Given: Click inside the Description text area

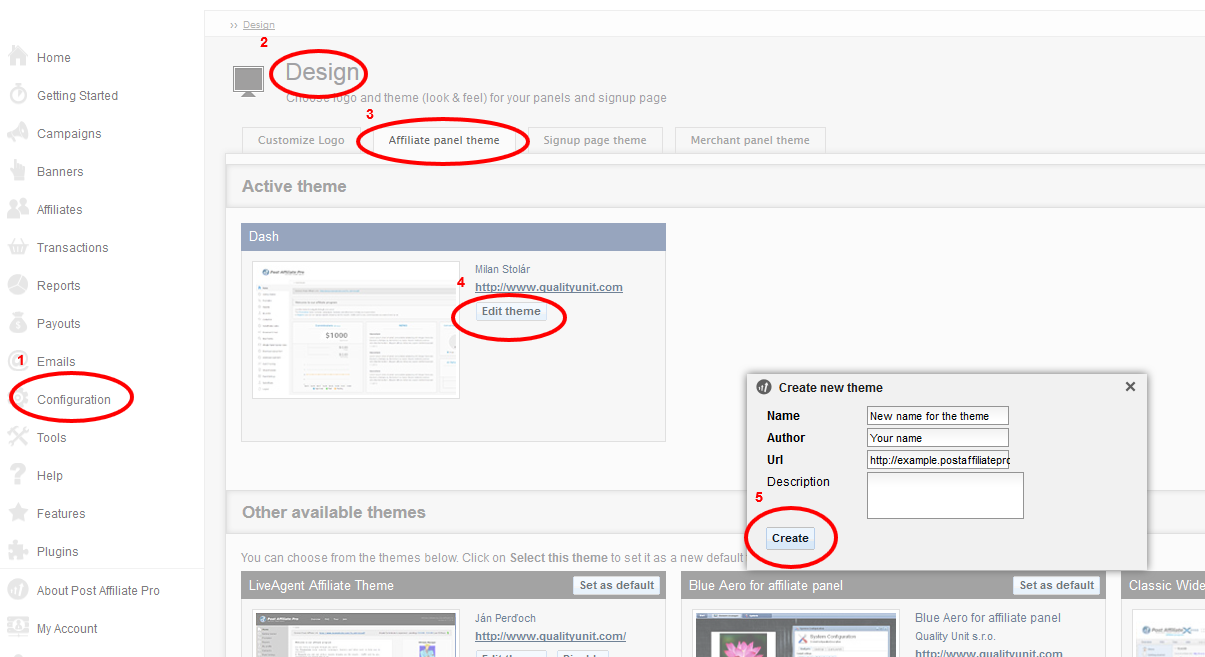Looking at the screenshot, I should (x=945, y=495).
